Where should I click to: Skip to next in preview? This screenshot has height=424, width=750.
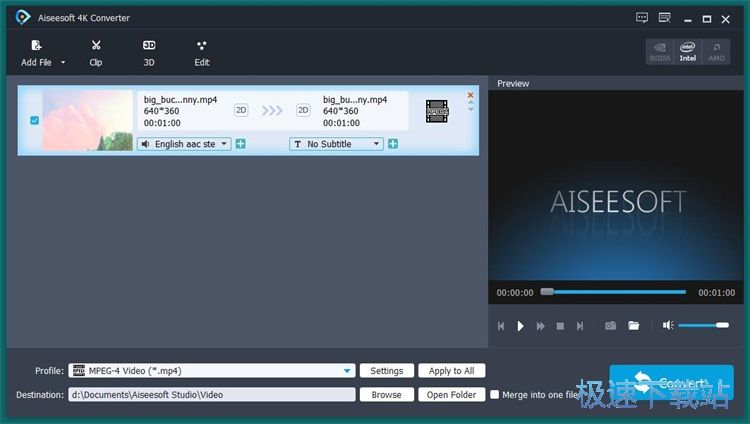point(580,326)
